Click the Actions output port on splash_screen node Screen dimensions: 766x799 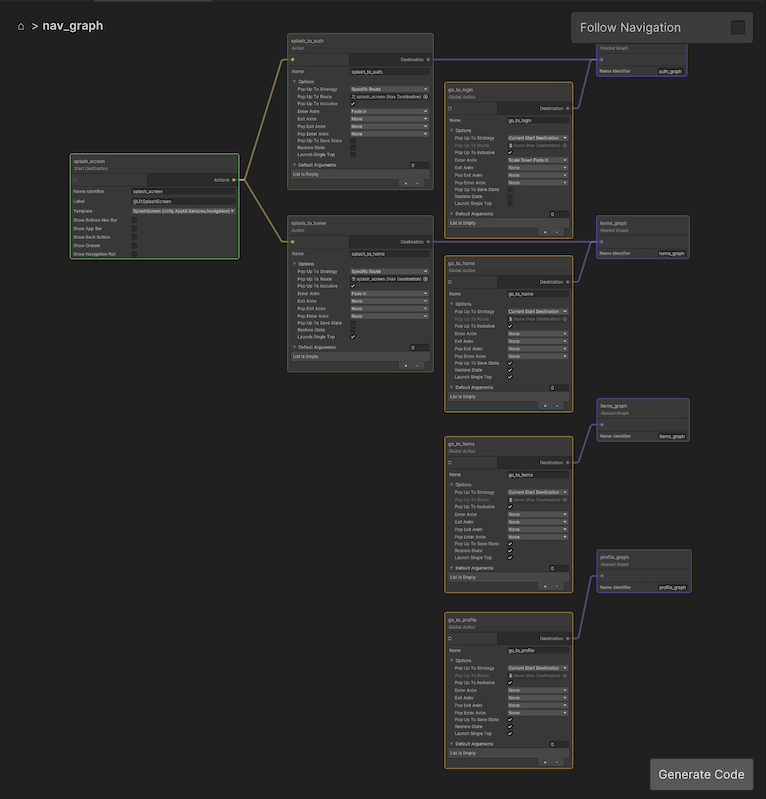[234, 180]
